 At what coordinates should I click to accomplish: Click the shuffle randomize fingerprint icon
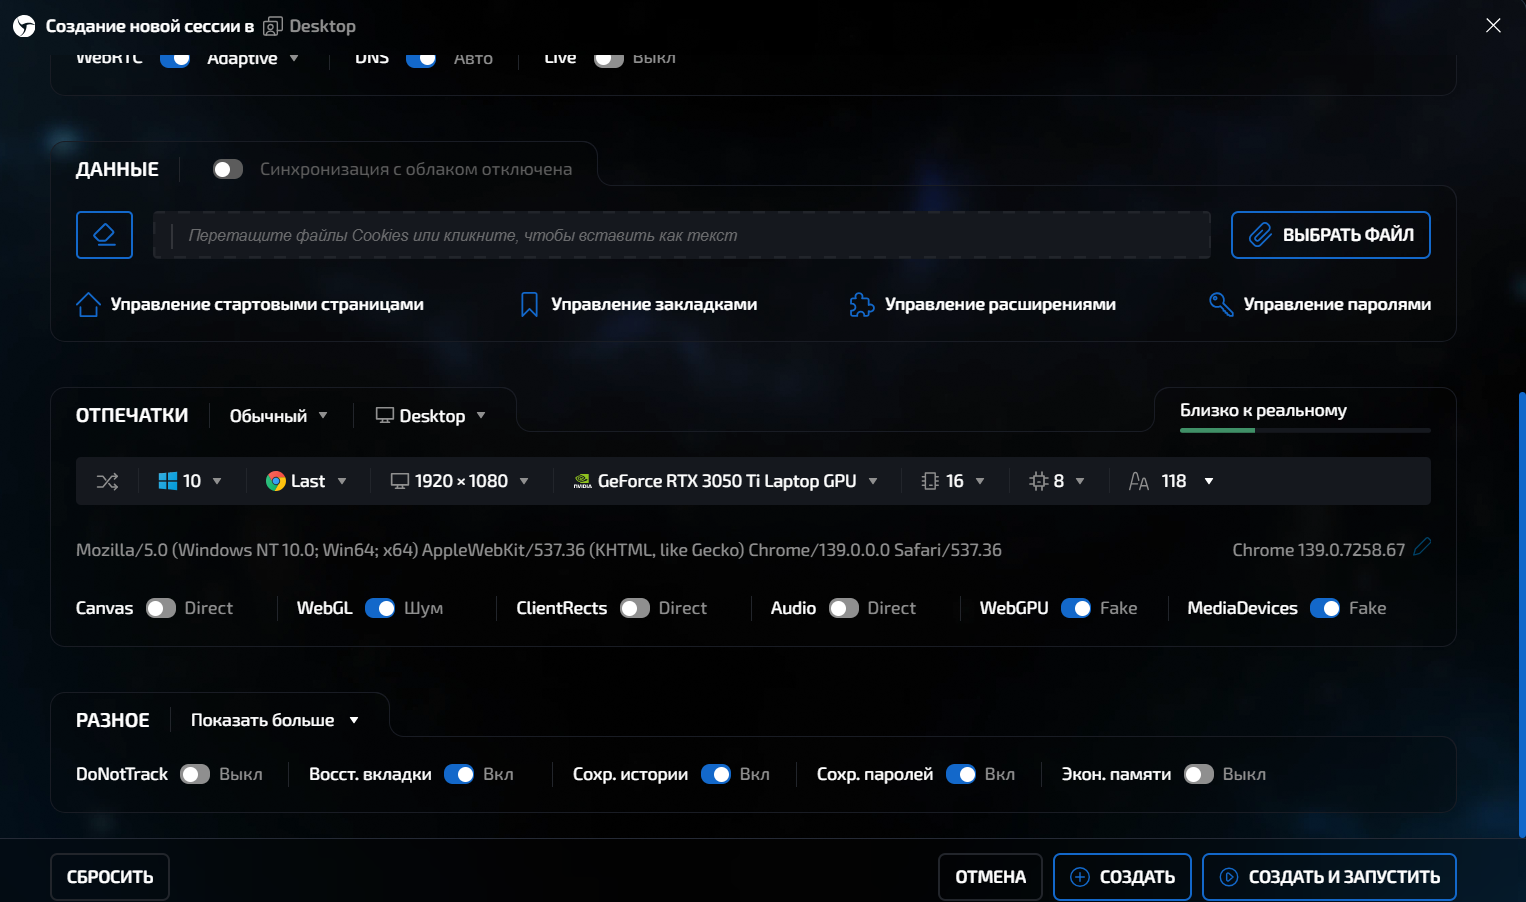[107, 481]
